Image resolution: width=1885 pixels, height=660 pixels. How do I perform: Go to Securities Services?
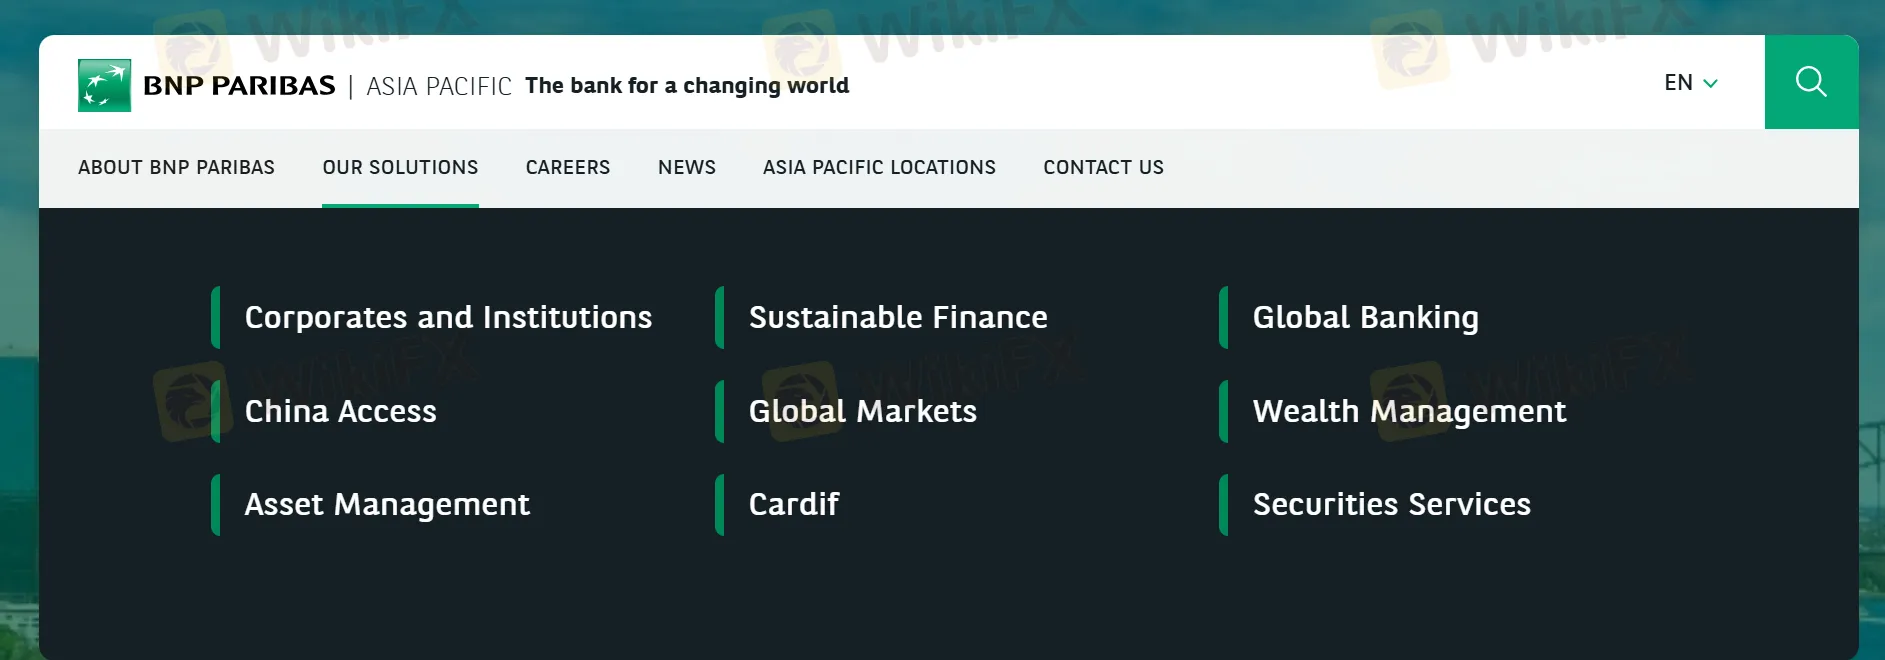point(1391,504)
